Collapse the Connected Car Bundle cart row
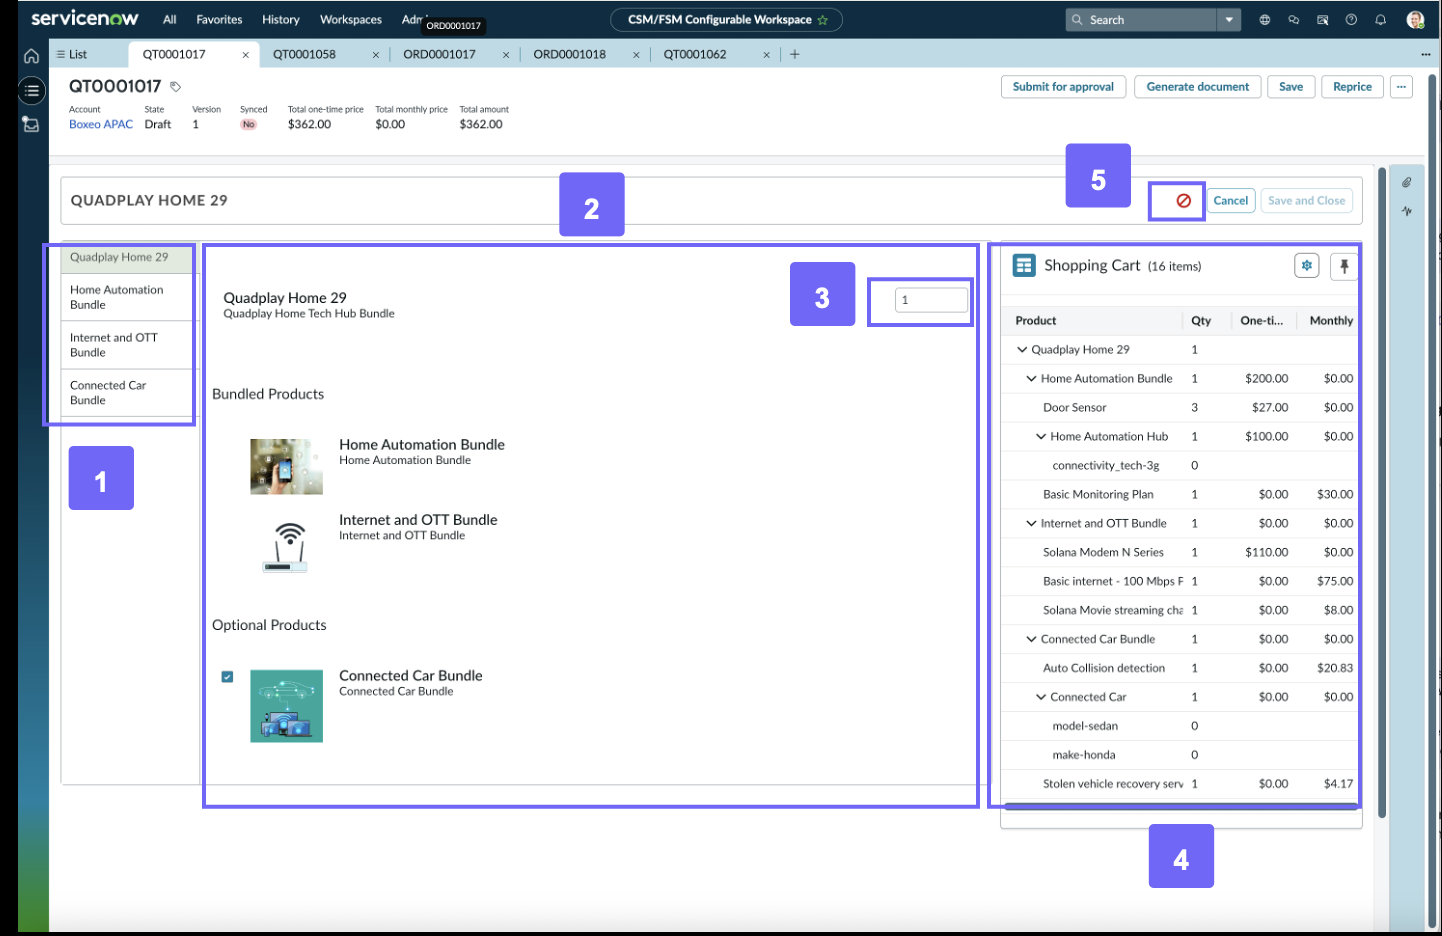1442x936 pixels. [x=1031, y=640]
